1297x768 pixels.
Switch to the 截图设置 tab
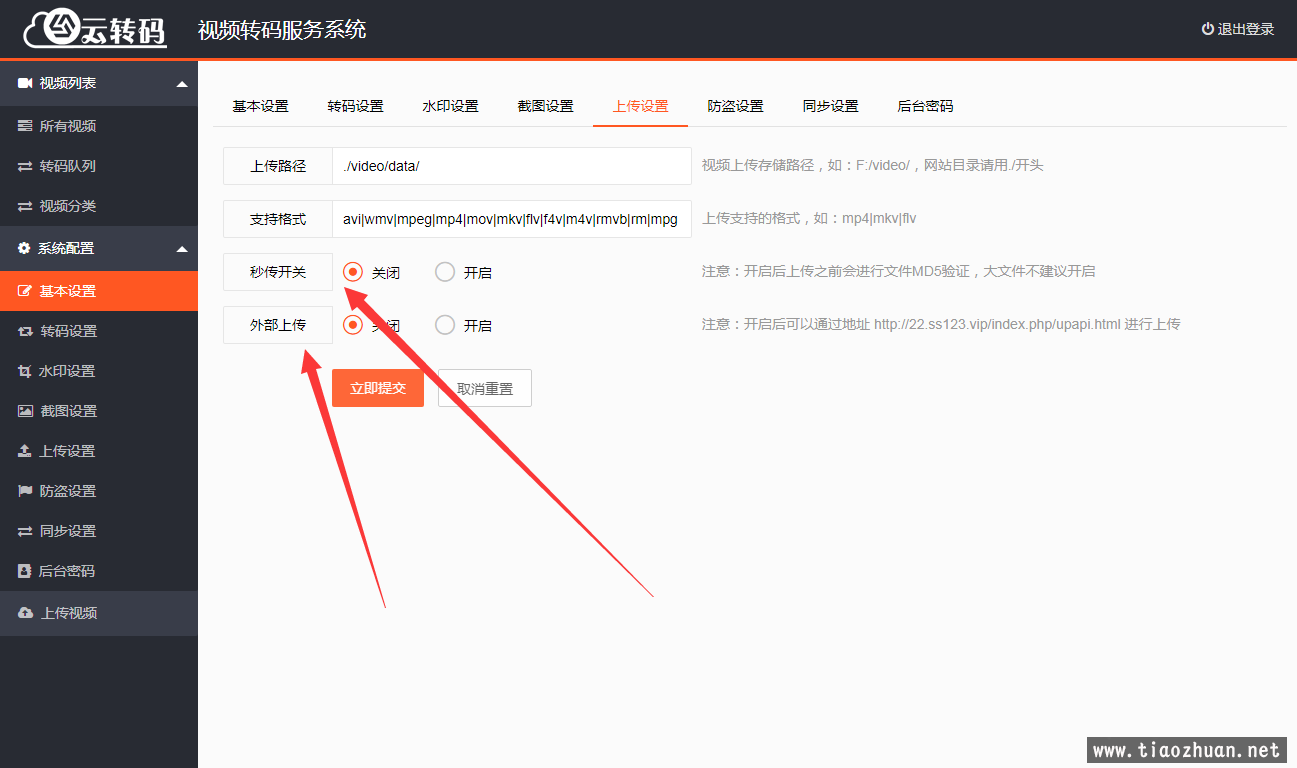tap(545, 106)
